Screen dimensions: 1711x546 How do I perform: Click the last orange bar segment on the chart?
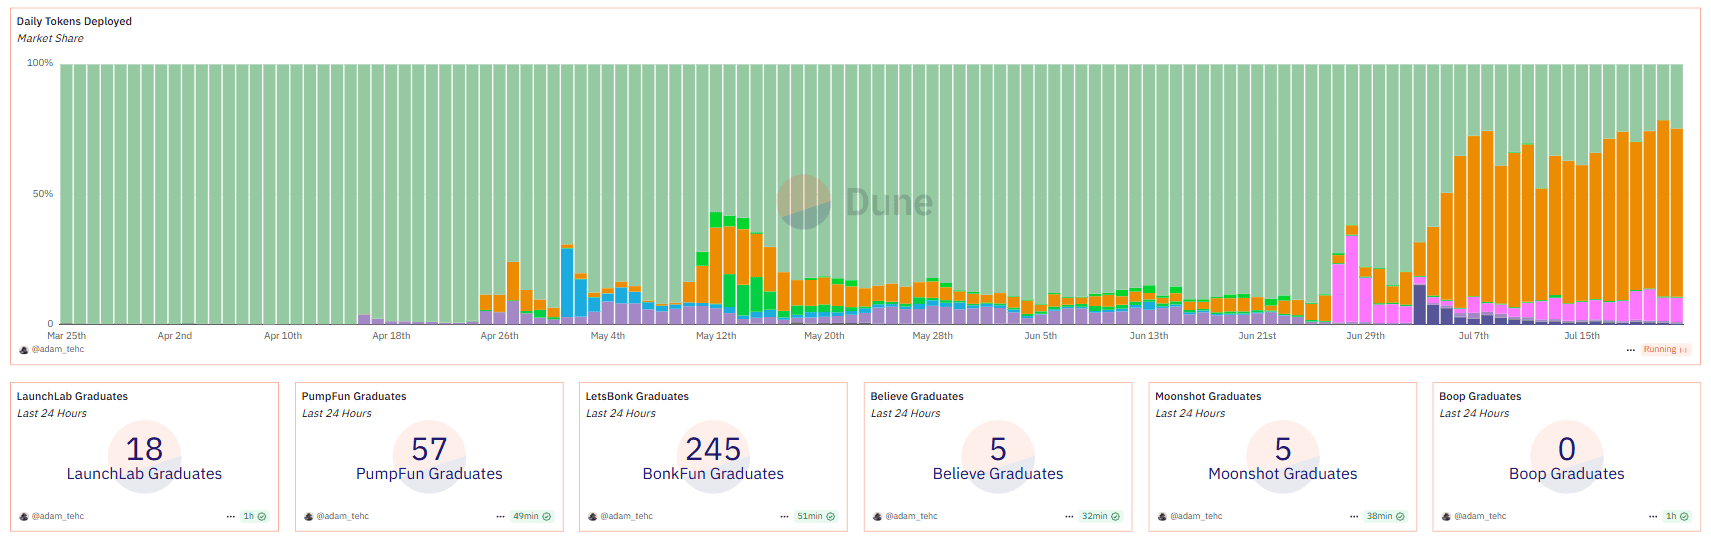[1677, 213]
